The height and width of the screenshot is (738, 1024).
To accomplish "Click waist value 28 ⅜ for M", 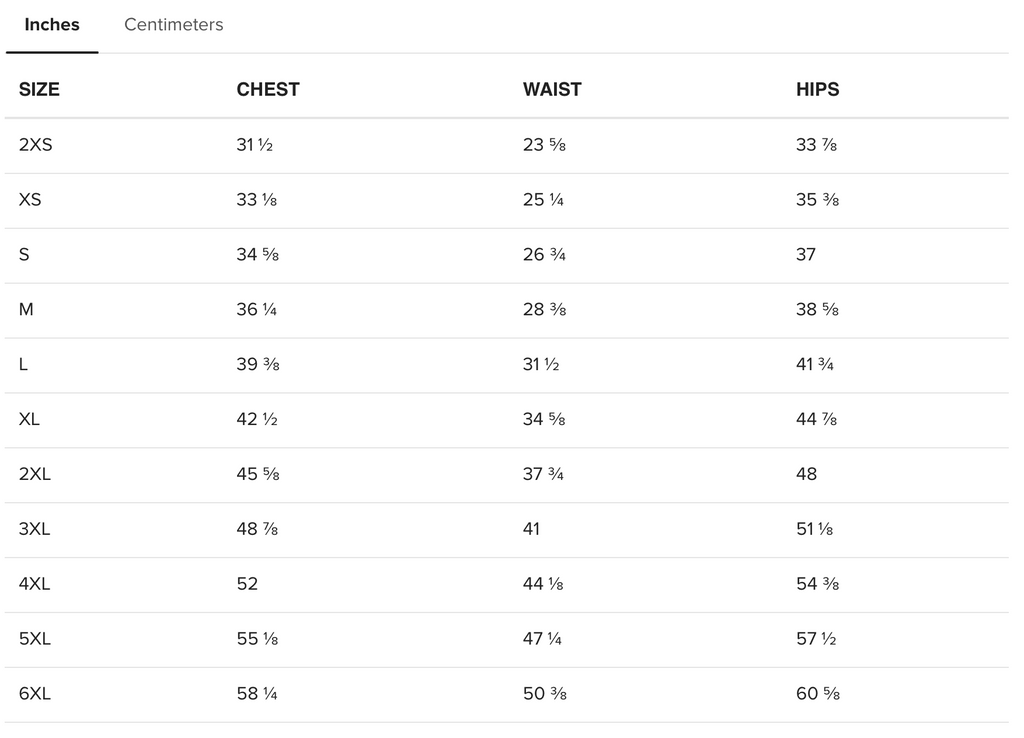I will pos(544,310).
